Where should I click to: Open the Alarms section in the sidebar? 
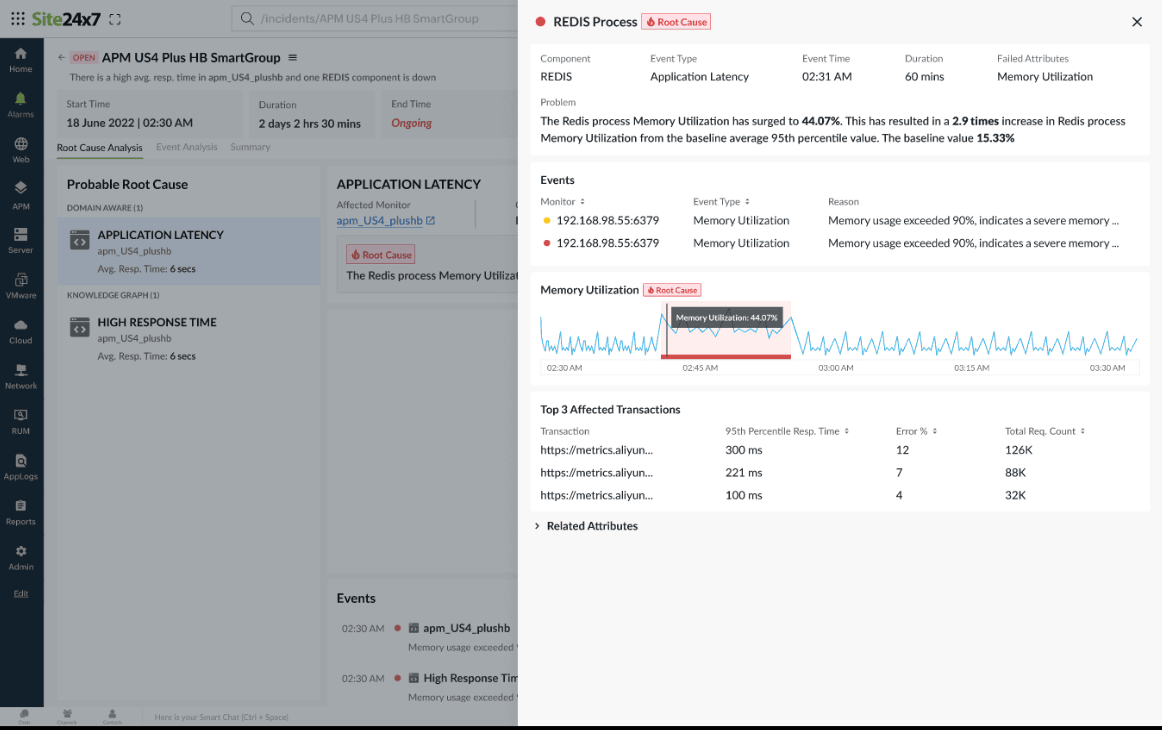pyautogui.click(x=21, y=104)
